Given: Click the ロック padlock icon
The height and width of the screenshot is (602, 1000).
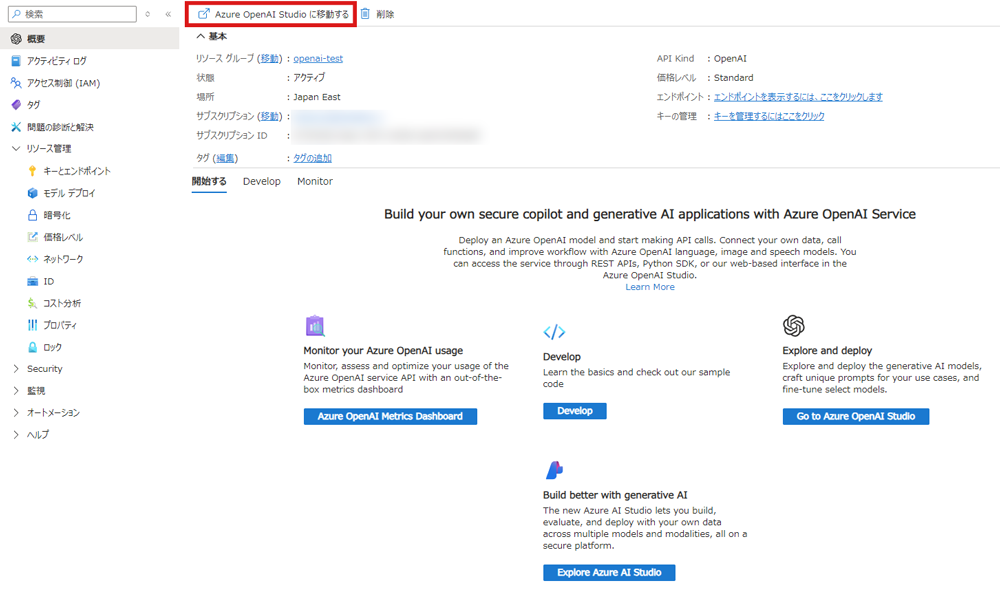Looking at the screenshot, I should click(33, 347).
